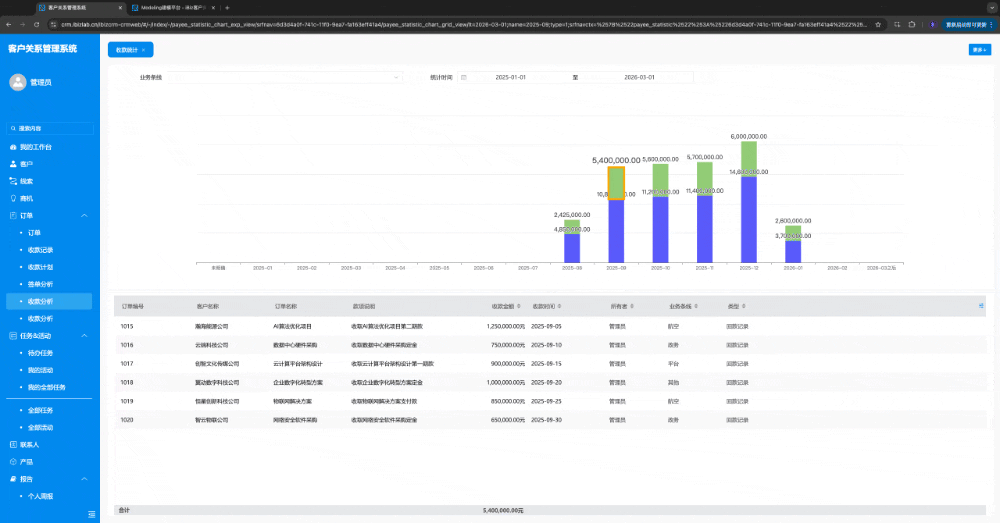
Task: Open 收款记录 in the sidebar menu
Action: pyautogui.click(x=40, y=250)
